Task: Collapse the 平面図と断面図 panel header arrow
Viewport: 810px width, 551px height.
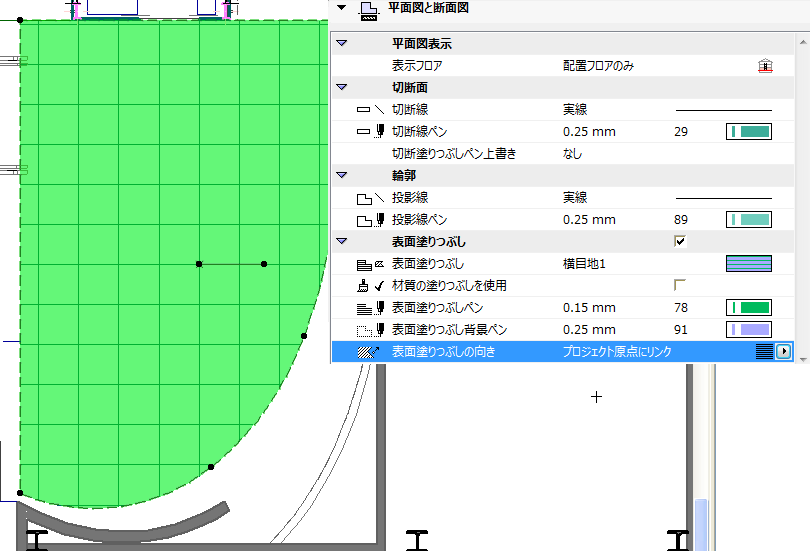Action: click(x=341, y=8)
